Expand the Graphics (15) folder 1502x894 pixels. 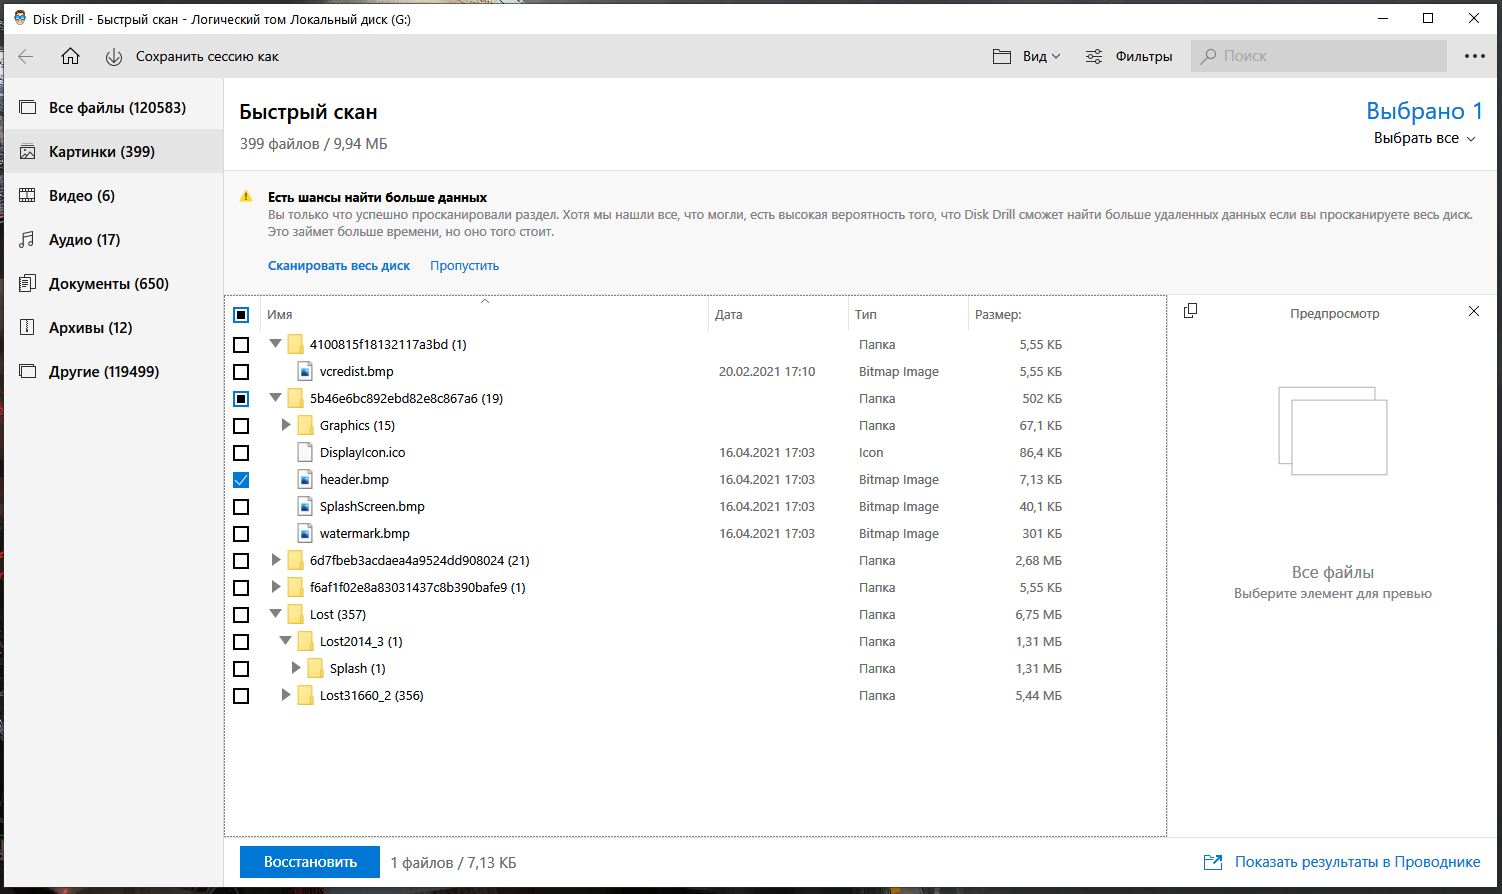coord(286,425)
